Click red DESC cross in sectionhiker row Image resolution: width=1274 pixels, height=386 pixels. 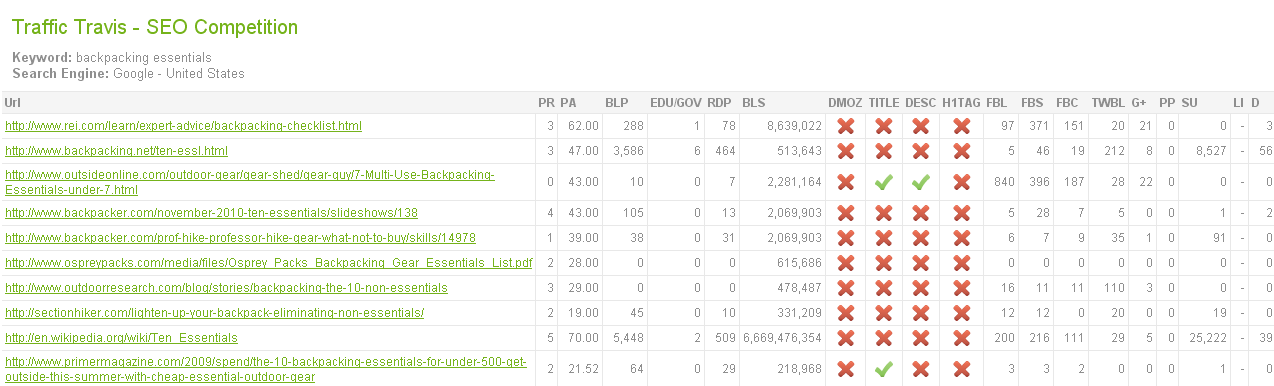(921, 313)
